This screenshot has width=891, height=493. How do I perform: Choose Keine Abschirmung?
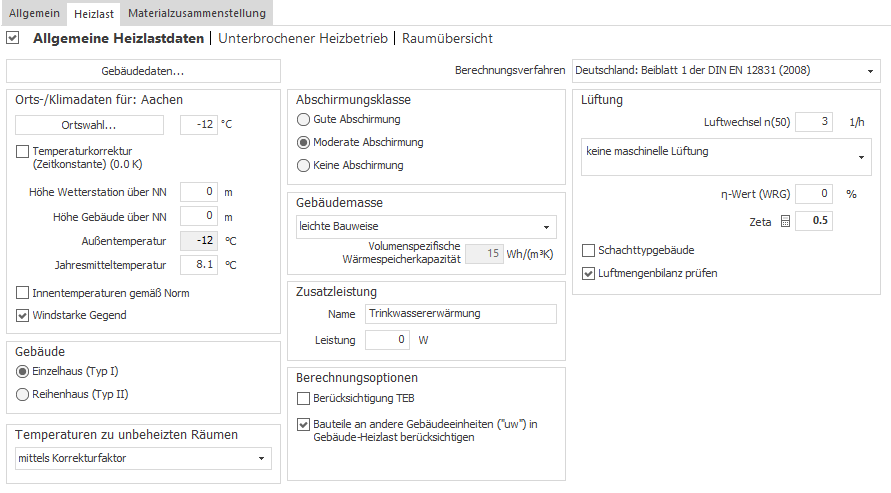[303, 165]
